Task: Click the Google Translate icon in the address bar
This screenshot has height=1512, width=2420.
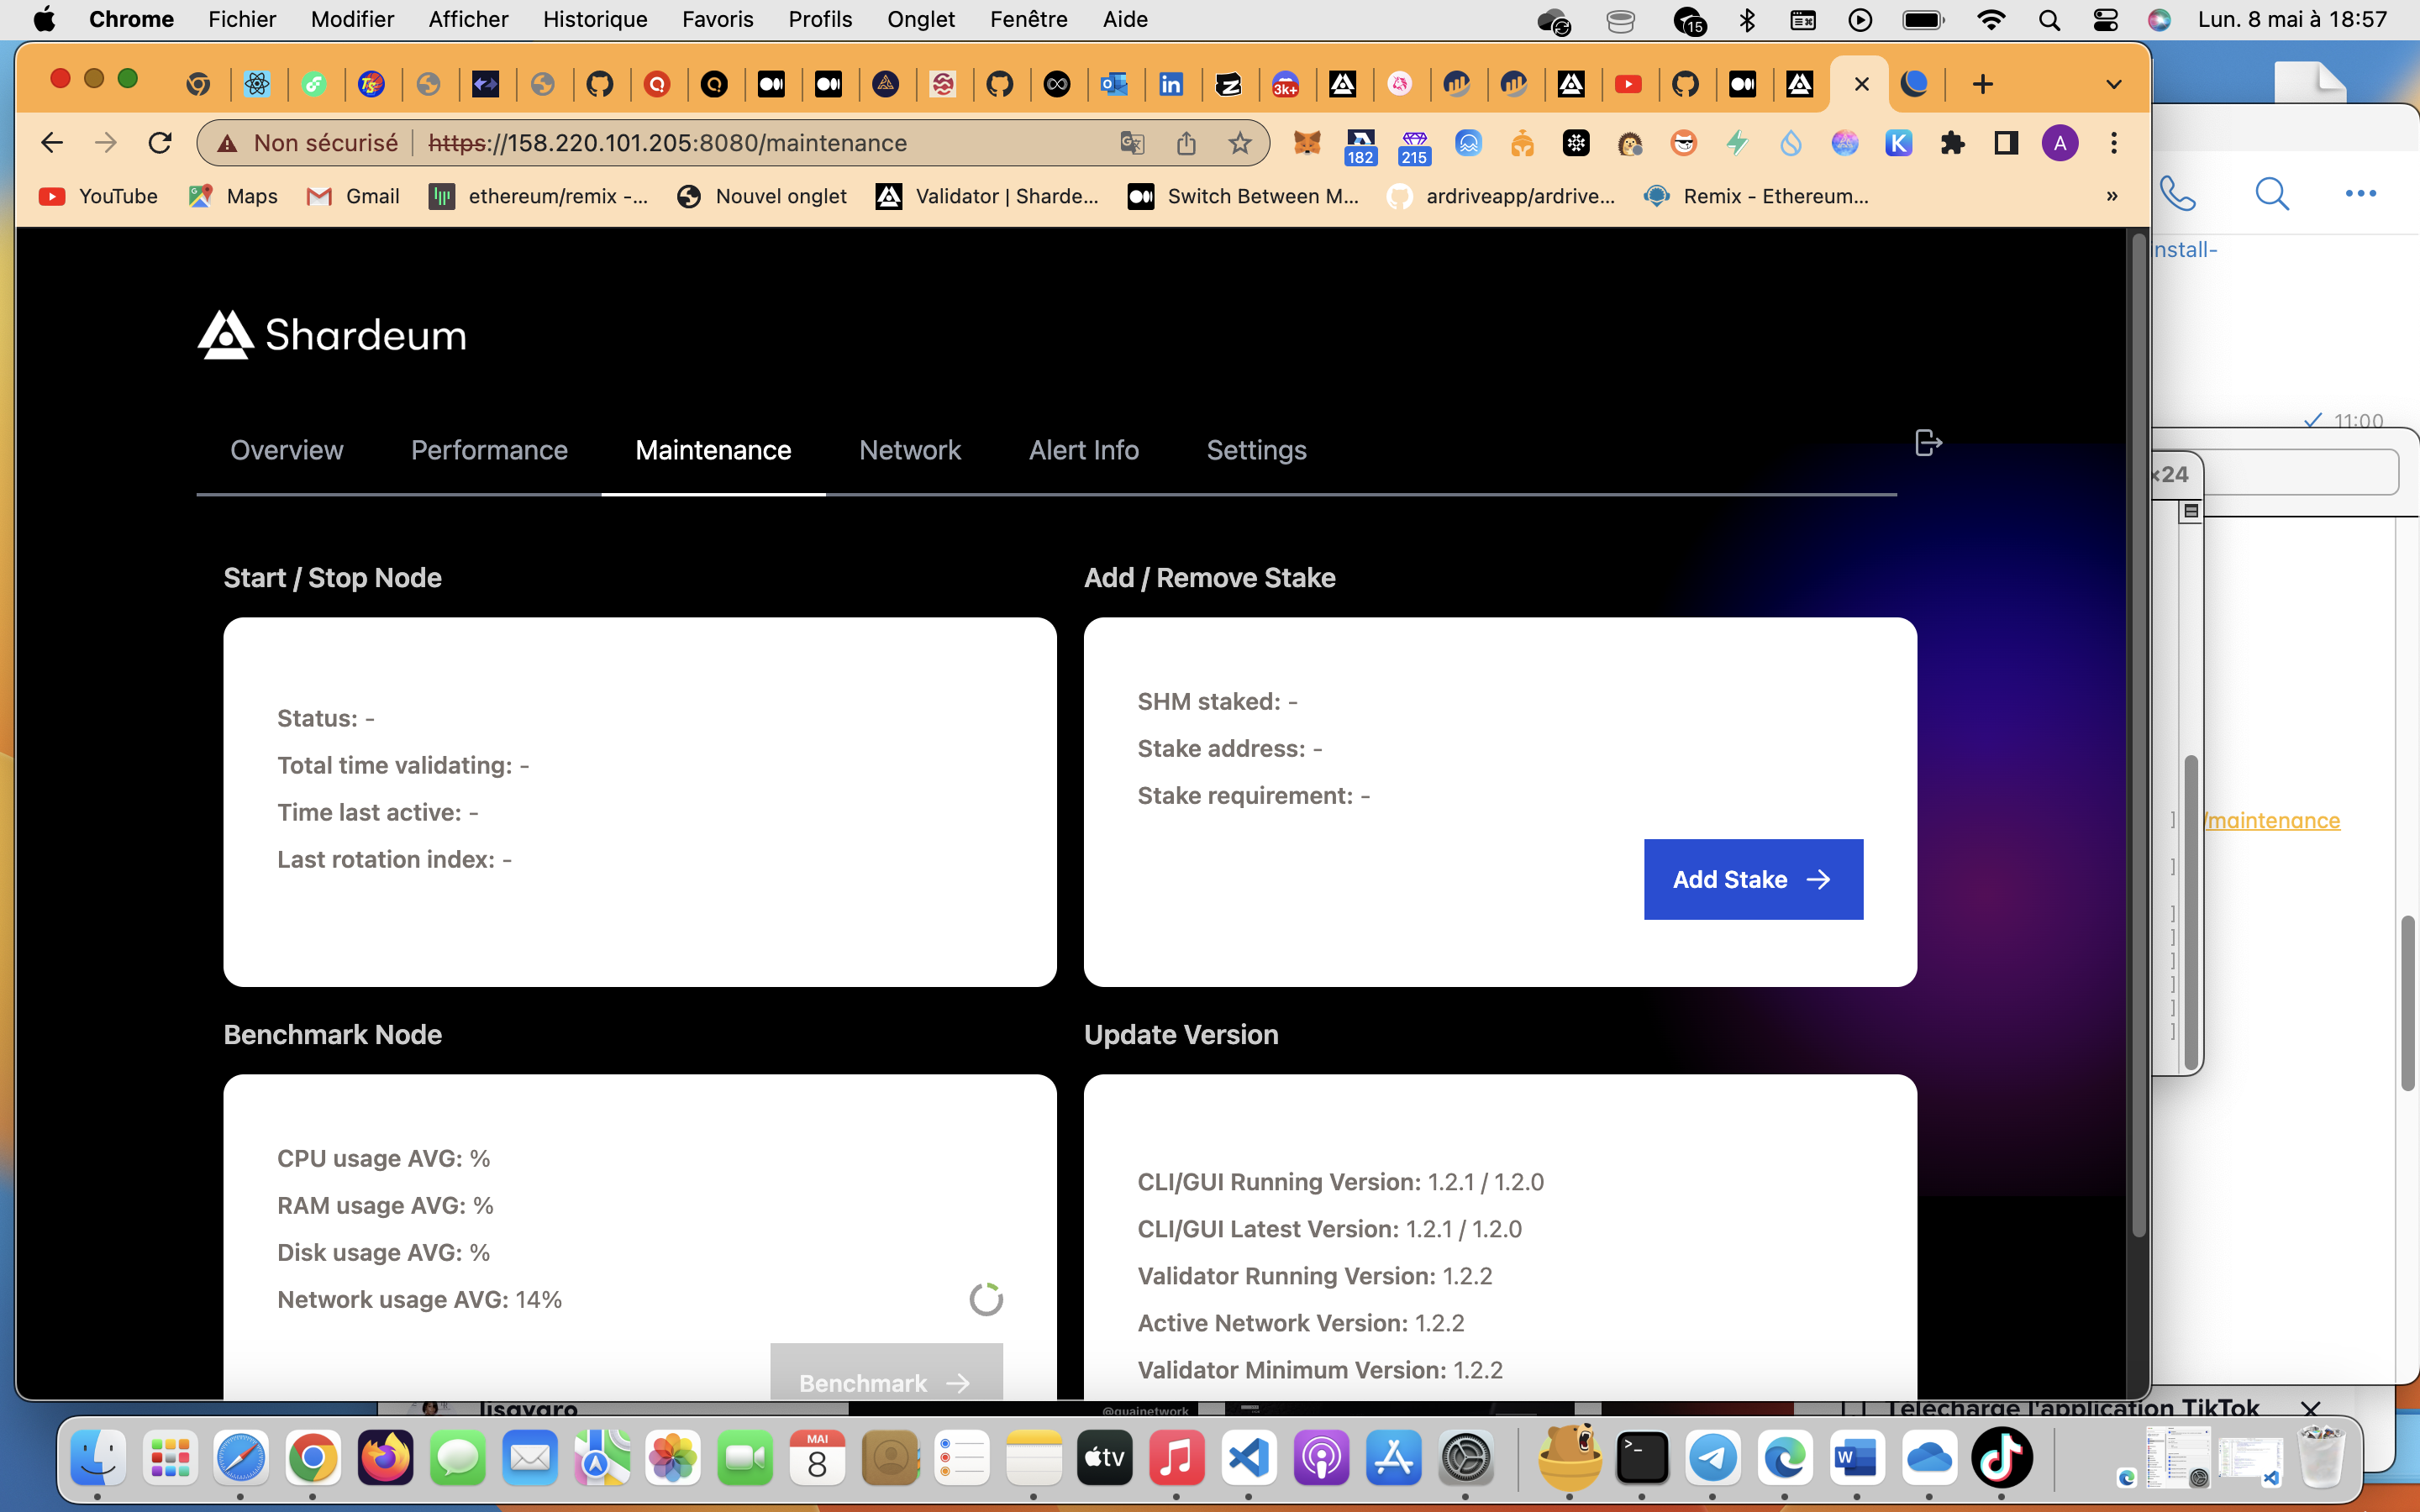Action: click(x=1130, y=143)
